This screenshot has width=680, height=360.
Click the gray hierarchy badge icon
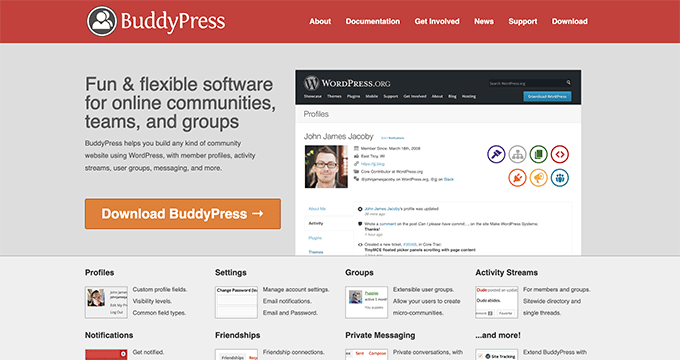[517, 154]
